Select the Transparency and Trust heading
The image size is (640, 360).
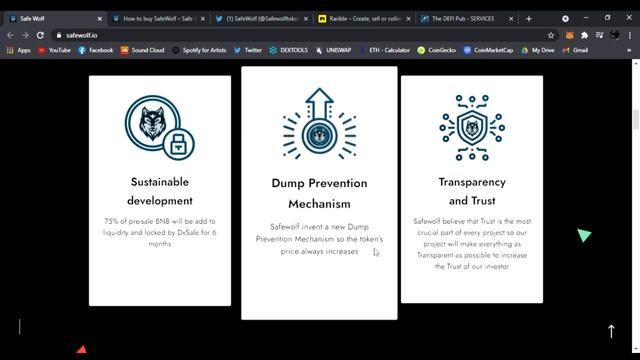tap(472, 191)
